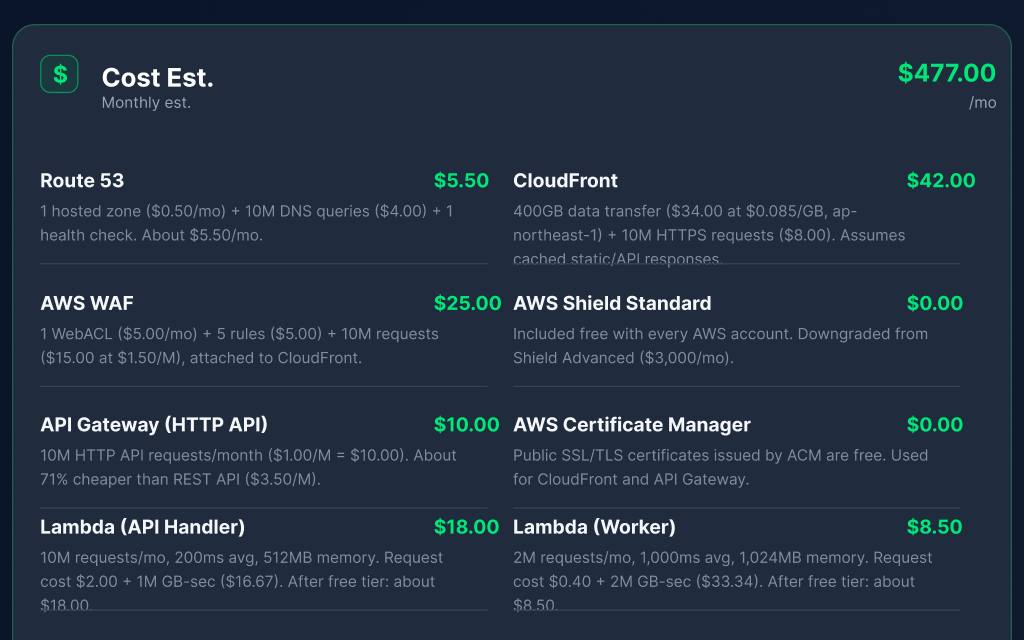Click the Route 53 price $5.50
The height and width of the screenshot is (640, 1024).
tap(461, 180)
